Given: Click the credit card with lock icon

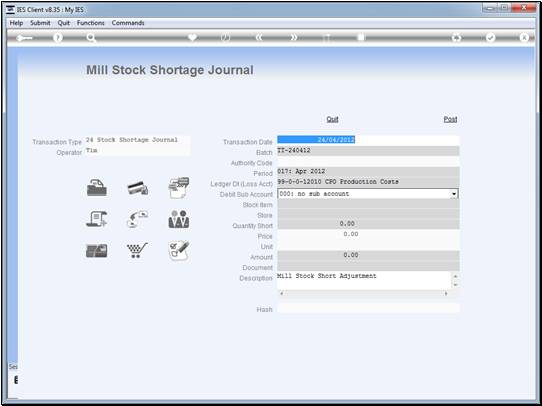Looking at the screenshot, I should tap(138, 188).
